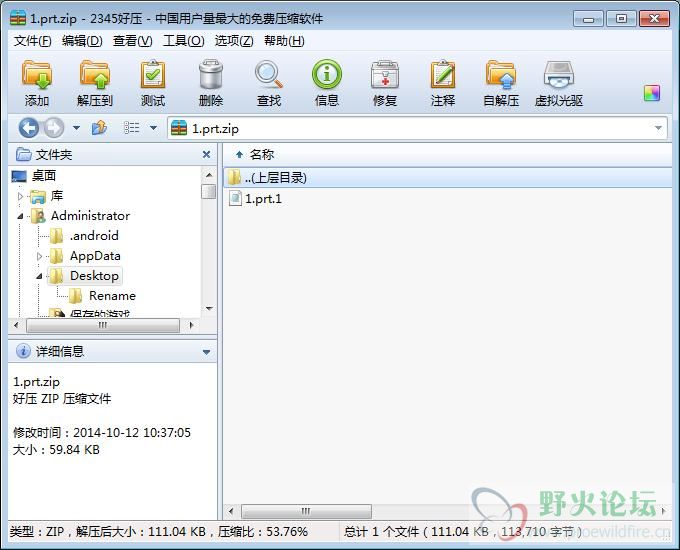
Task: Open view mode dropdown arrow
Action: (x=153, y=128)
